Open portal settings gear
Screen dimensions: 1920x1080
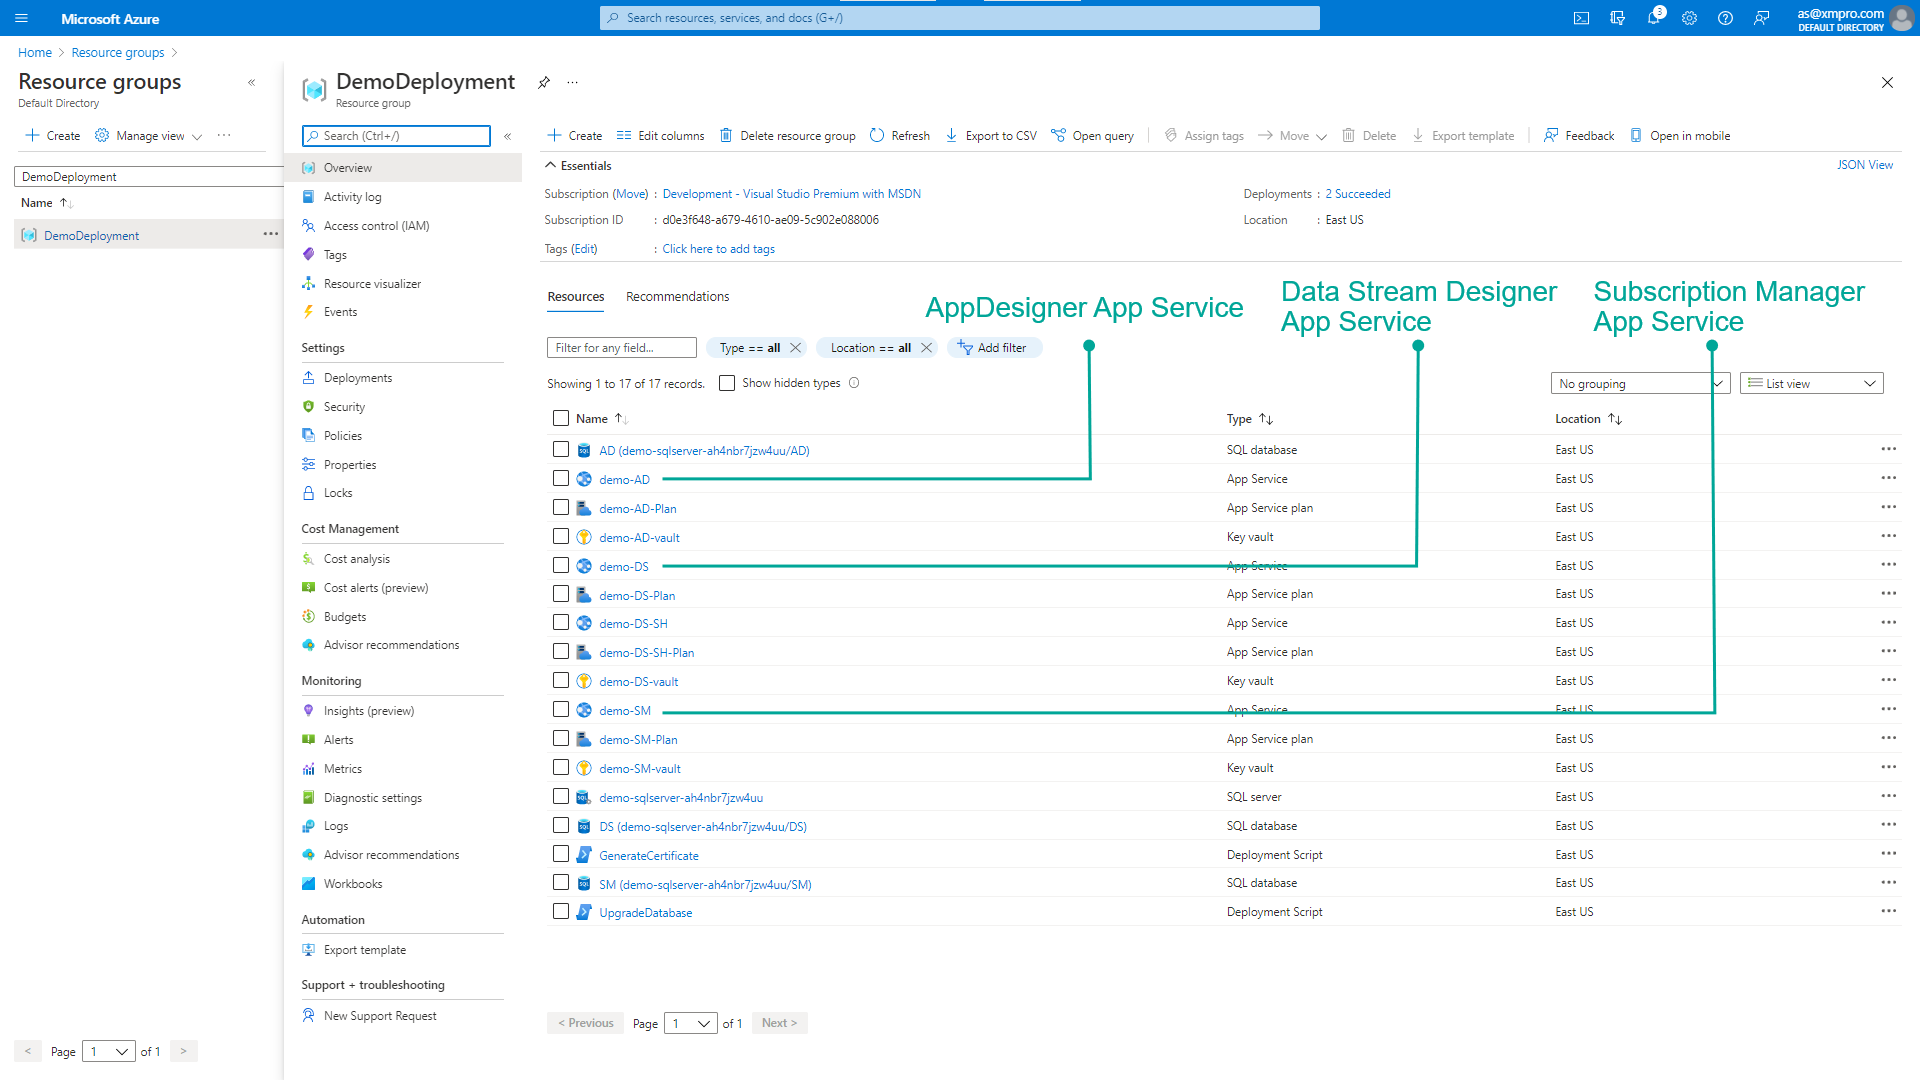pos(1689,18)
